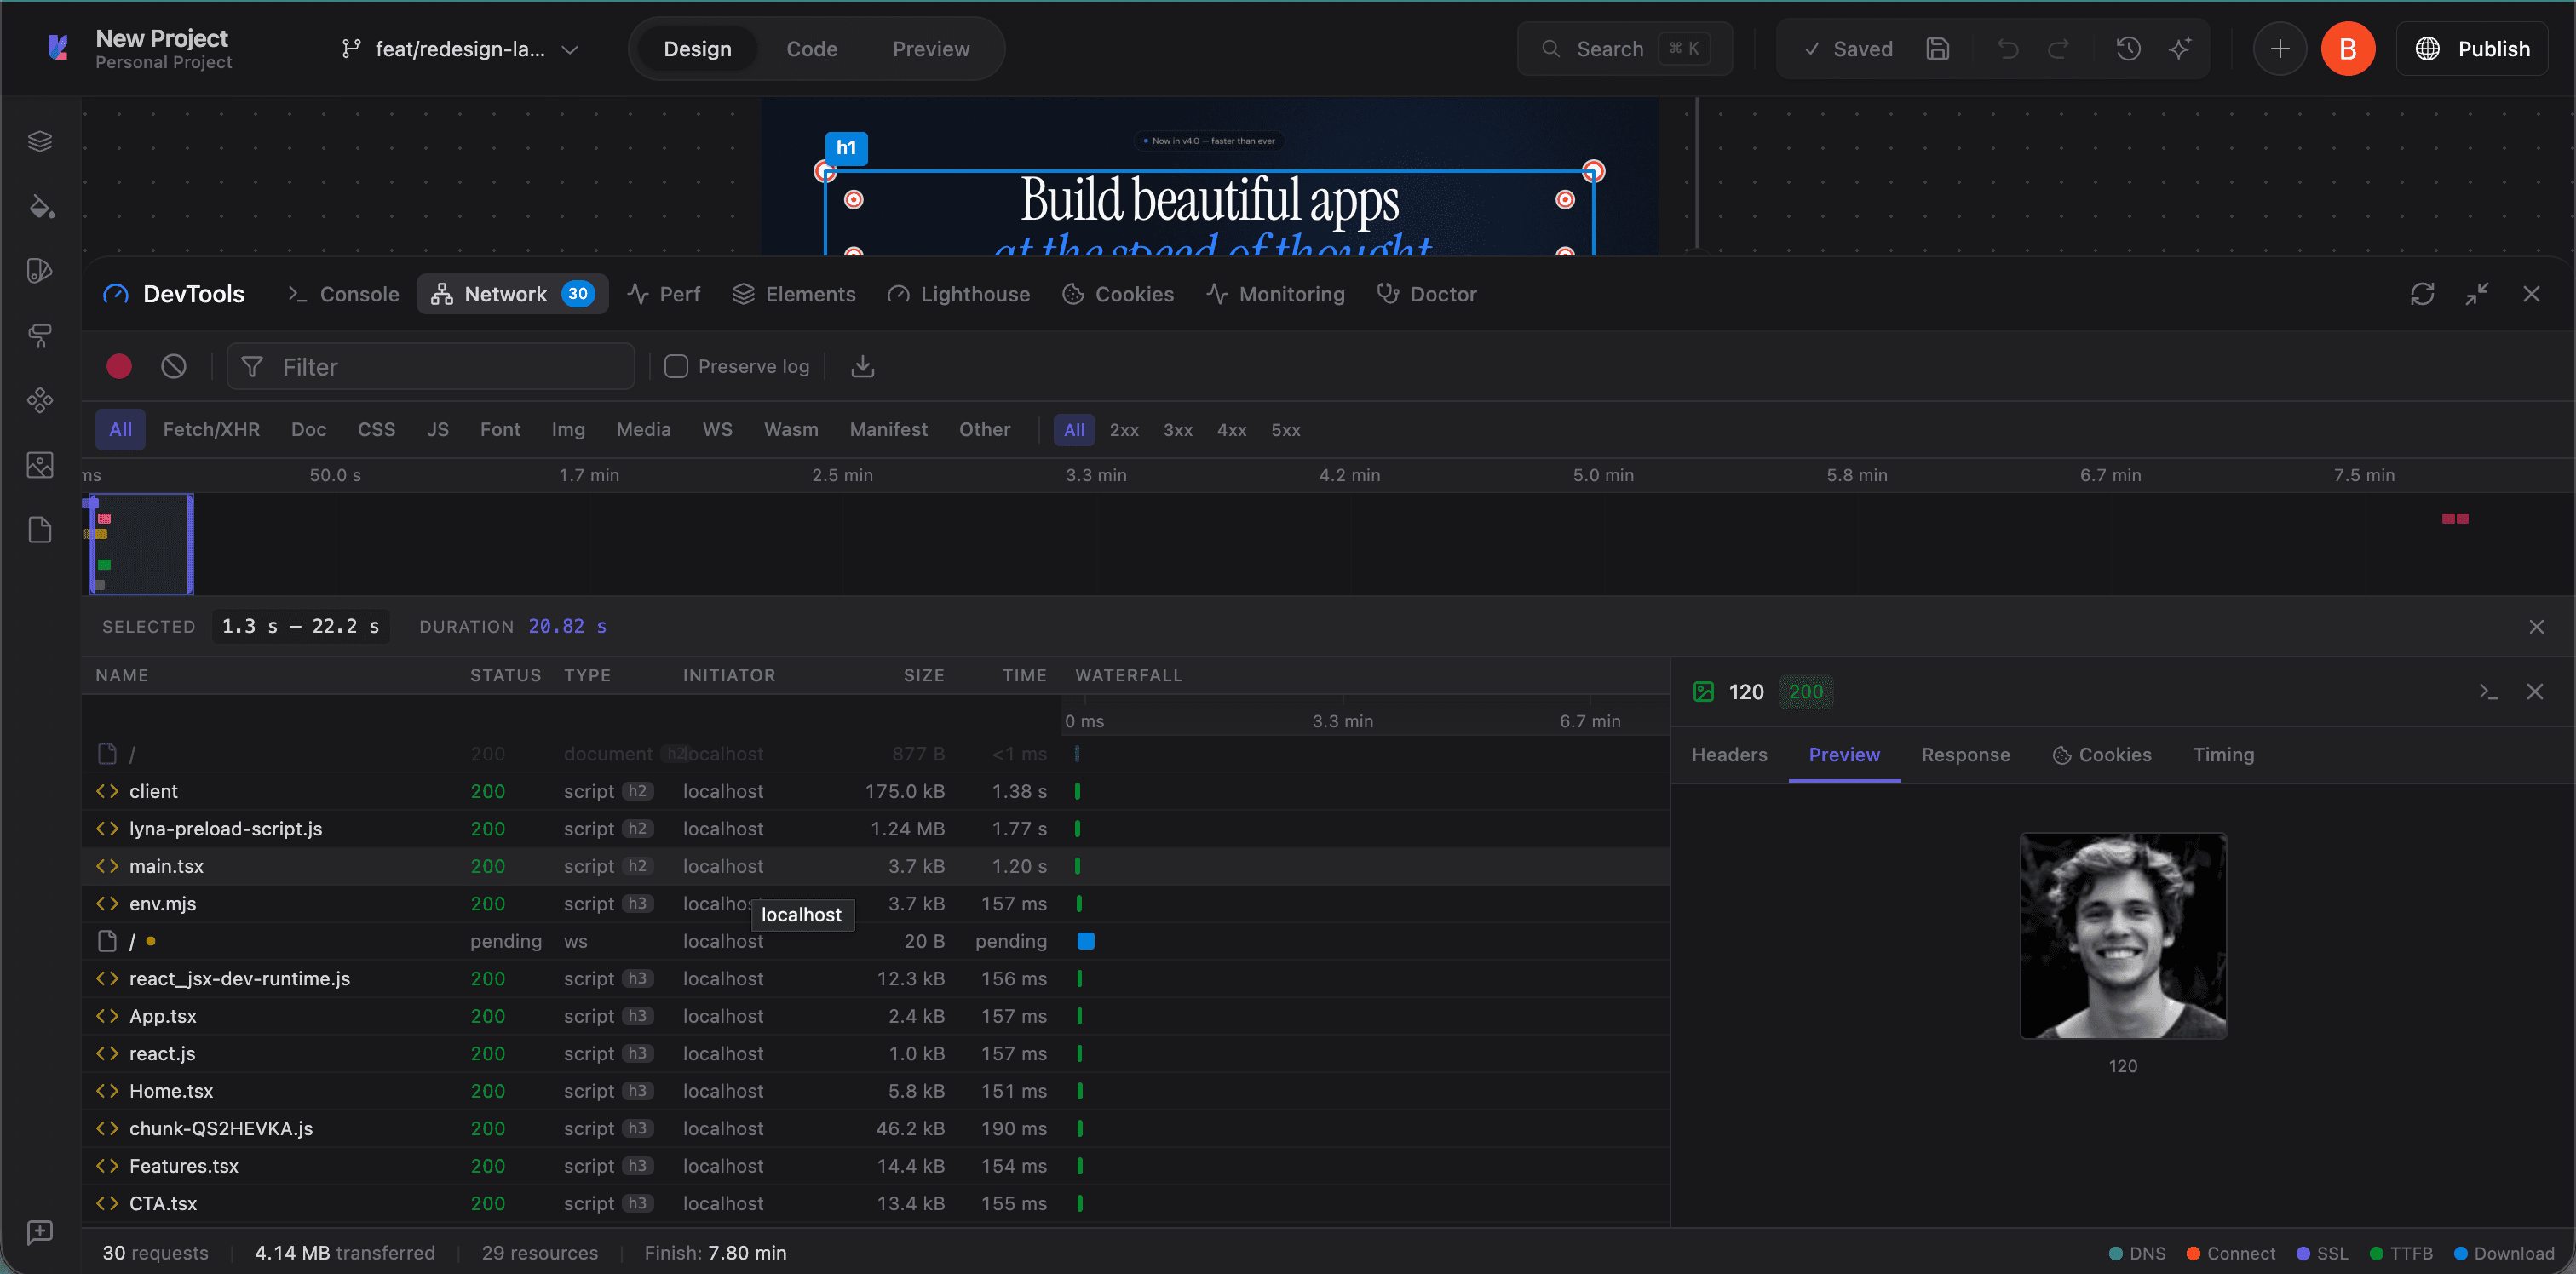This screenshot has width=2576, height=1274.
Task: Open the components panel in the sidebar
Action: pyautogui.click(x=40, y=400)
